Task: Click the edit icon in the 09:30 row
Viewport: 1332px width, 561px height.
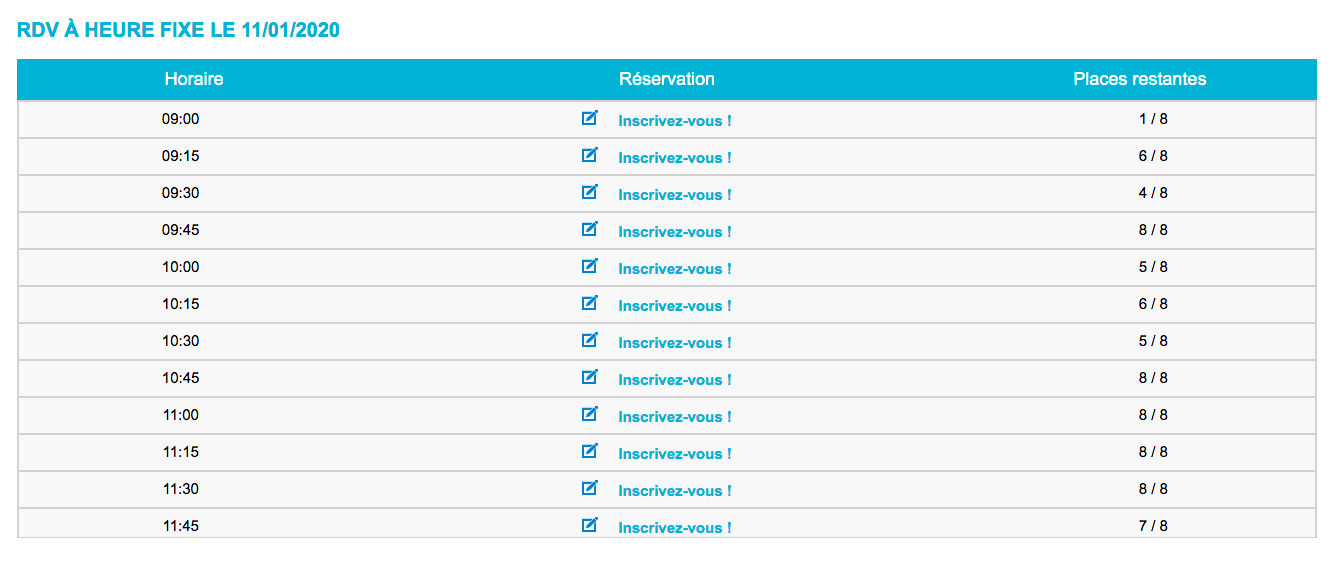Action: [x=590, y=192]
